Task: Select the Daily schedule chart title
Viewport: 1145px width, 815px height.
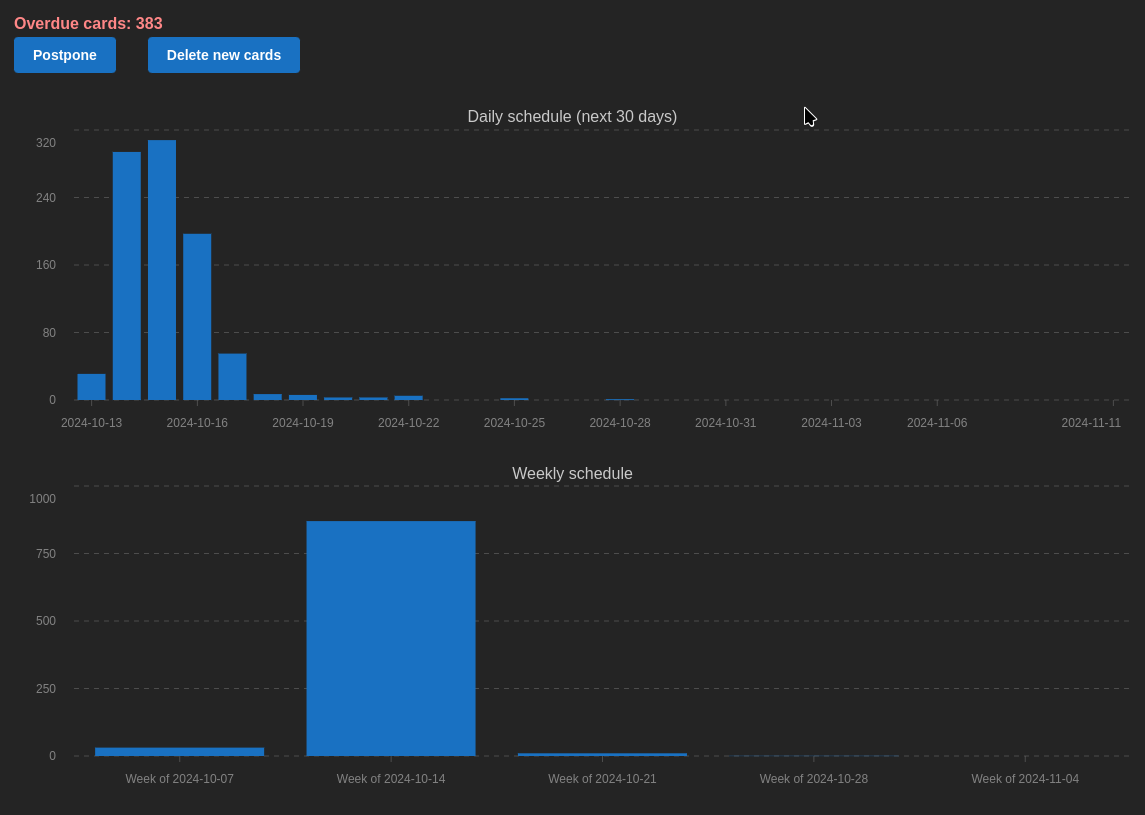Action: (x=572, y=117)
